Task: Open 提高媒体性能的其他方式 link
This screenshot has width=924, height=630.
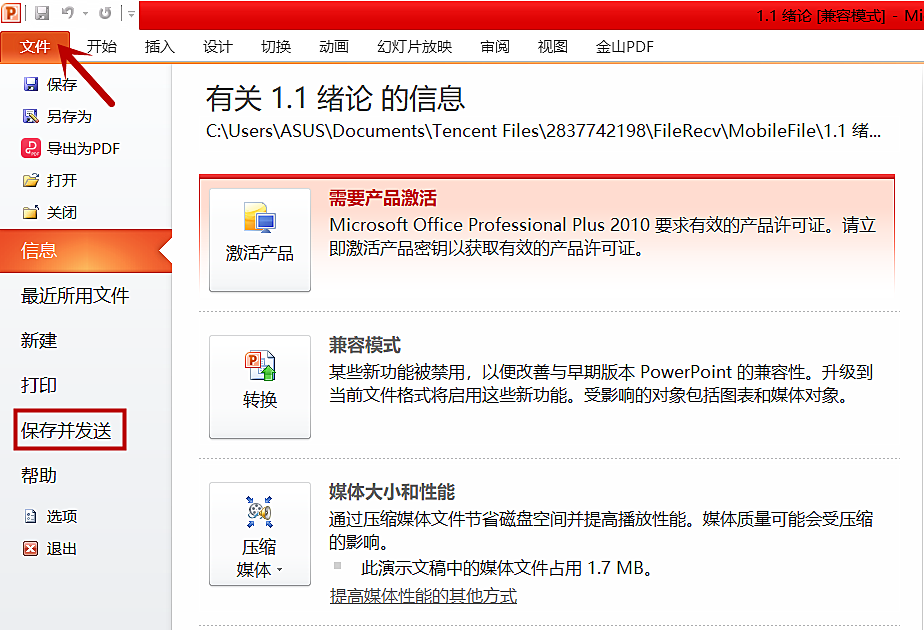Action: click(423, 596)
